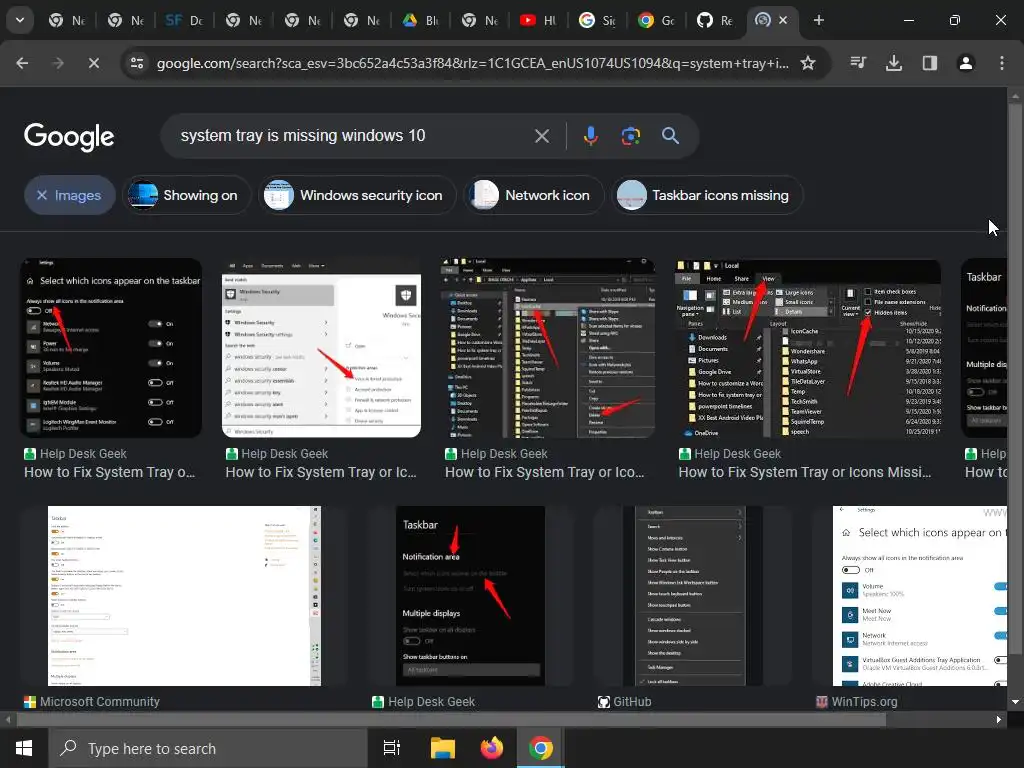Viewport: 1024px width, 768px height.
Task: Open media control icon in toolbar
Action: click(x=858, y=63)
